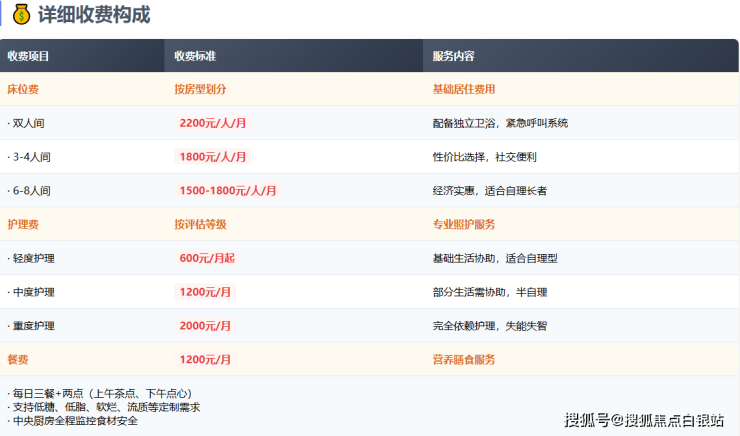The width and height of the screenshot is (740, 436).
Task: Select the 收费标准 column header
Action: (x=194, y=56)
